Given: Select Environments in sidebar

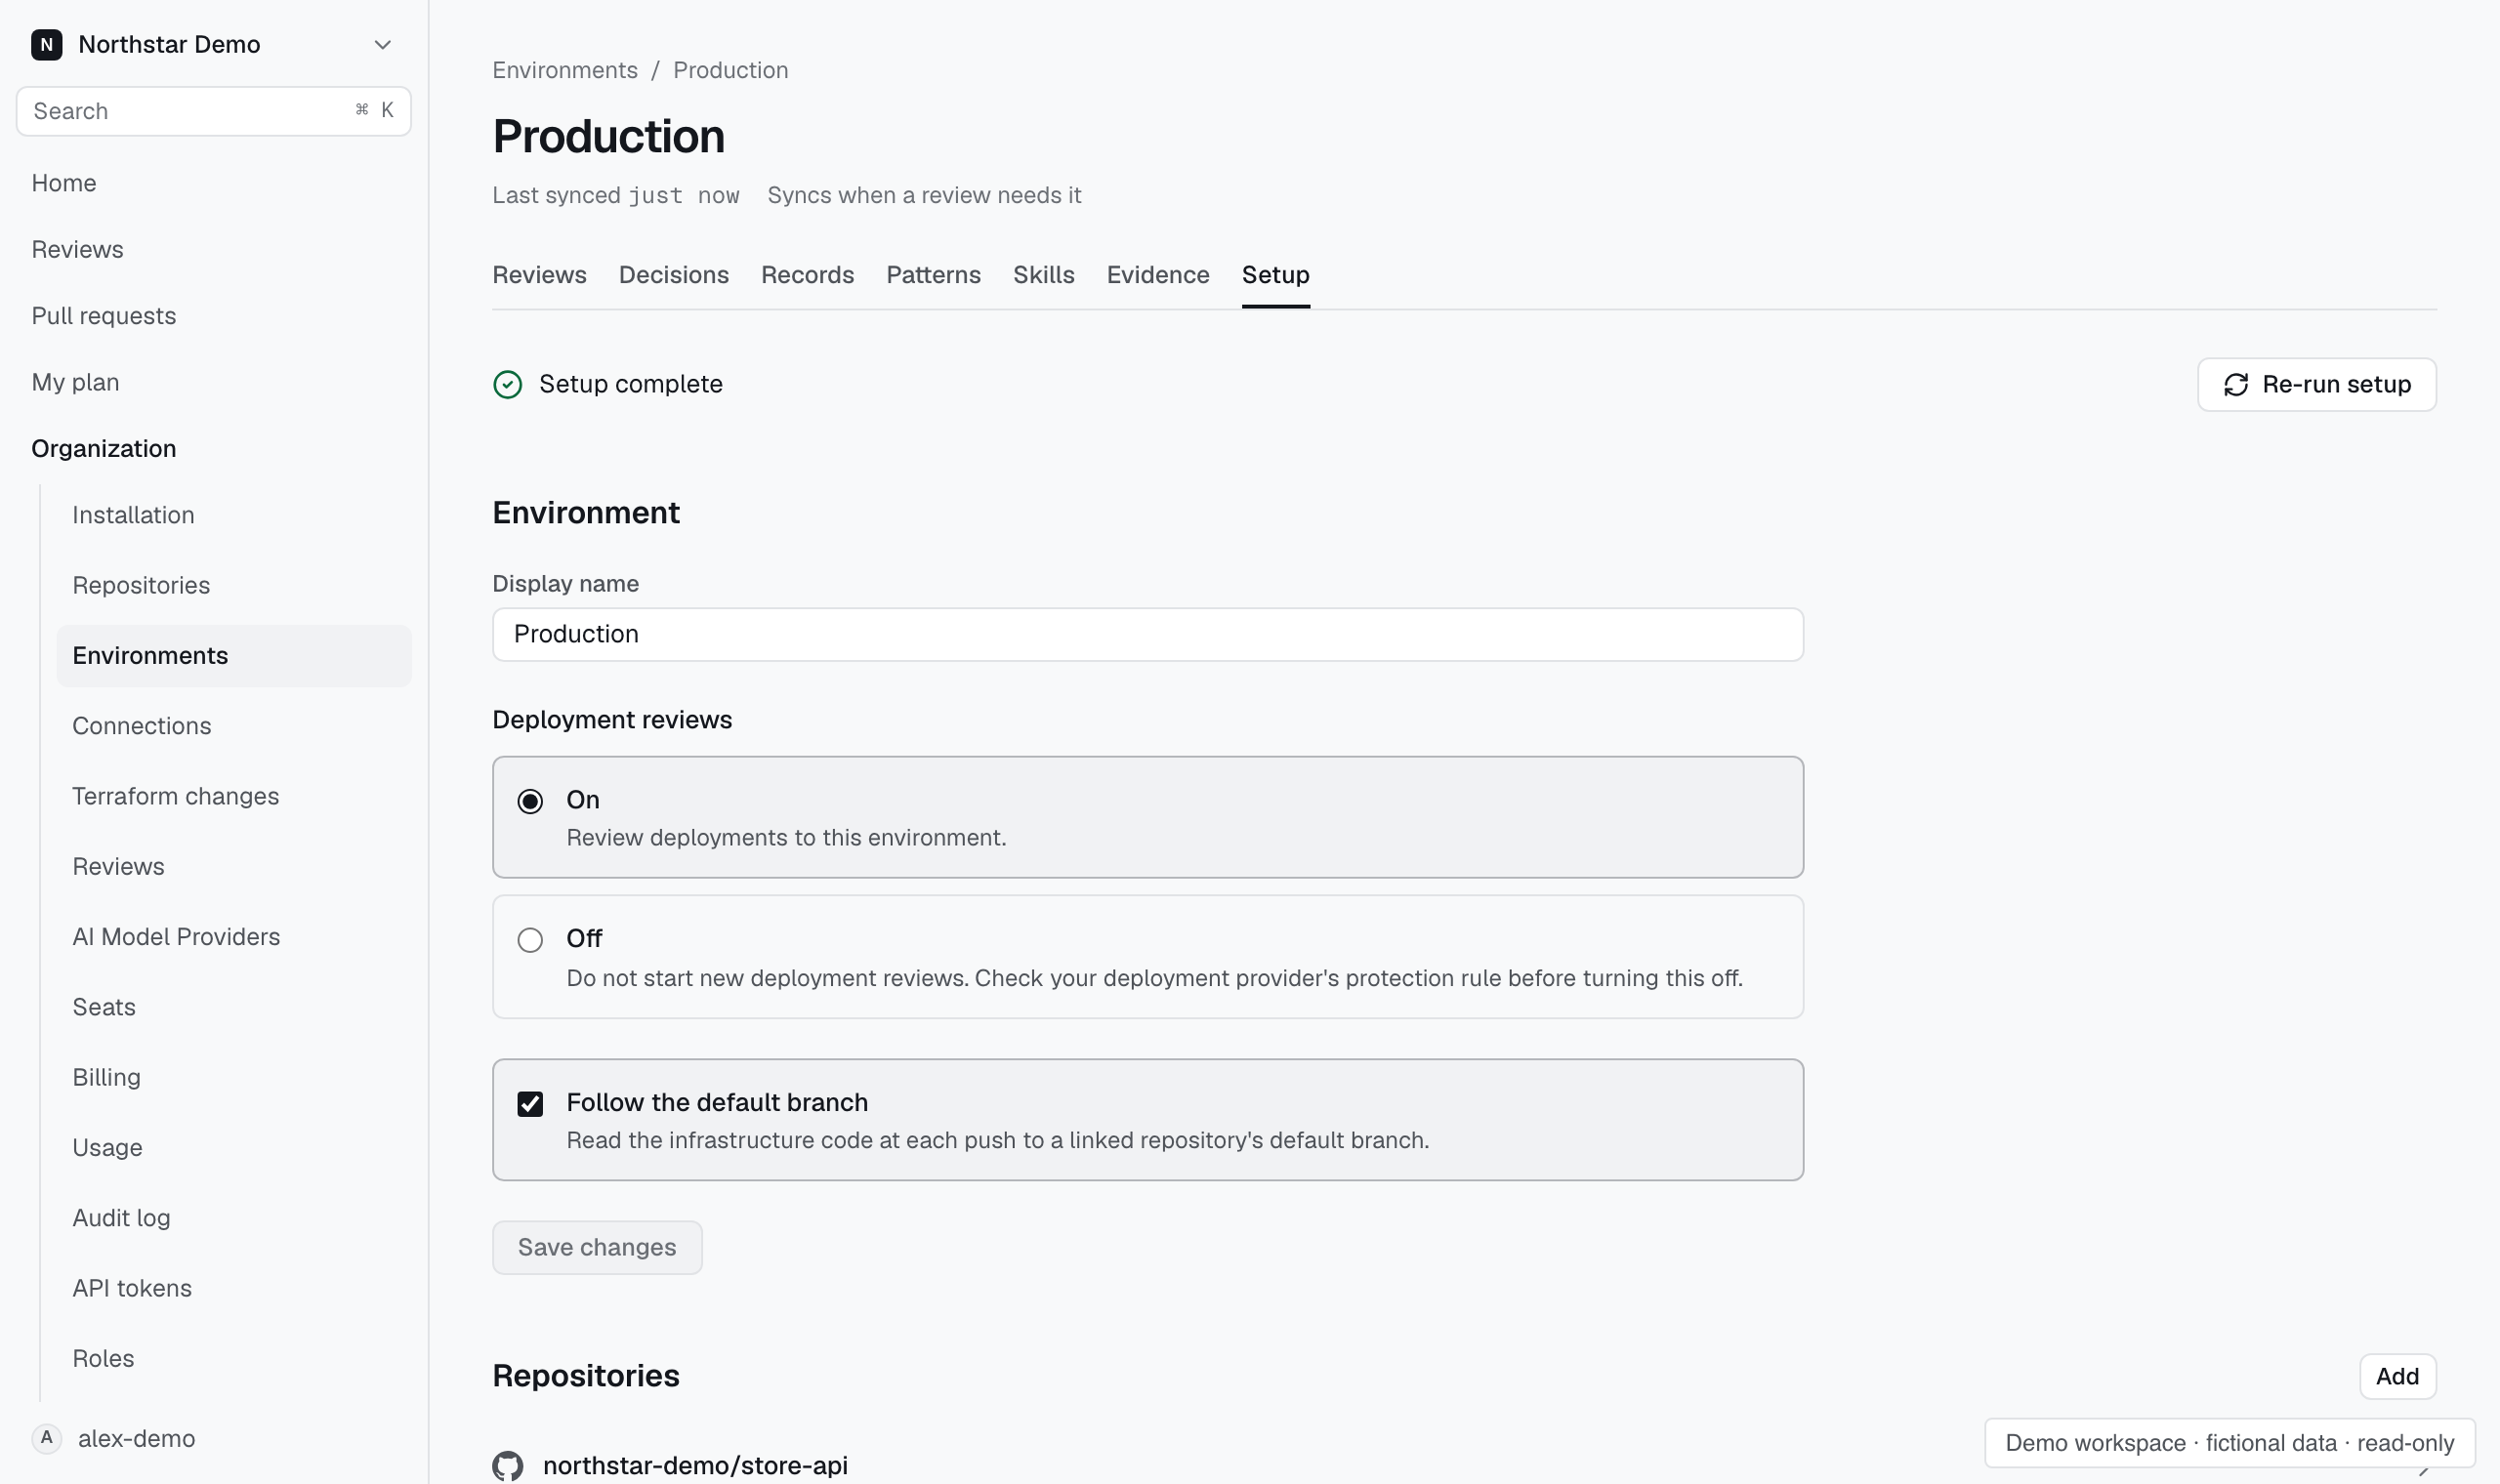Looking at the screenshot, I should [234, 656].
